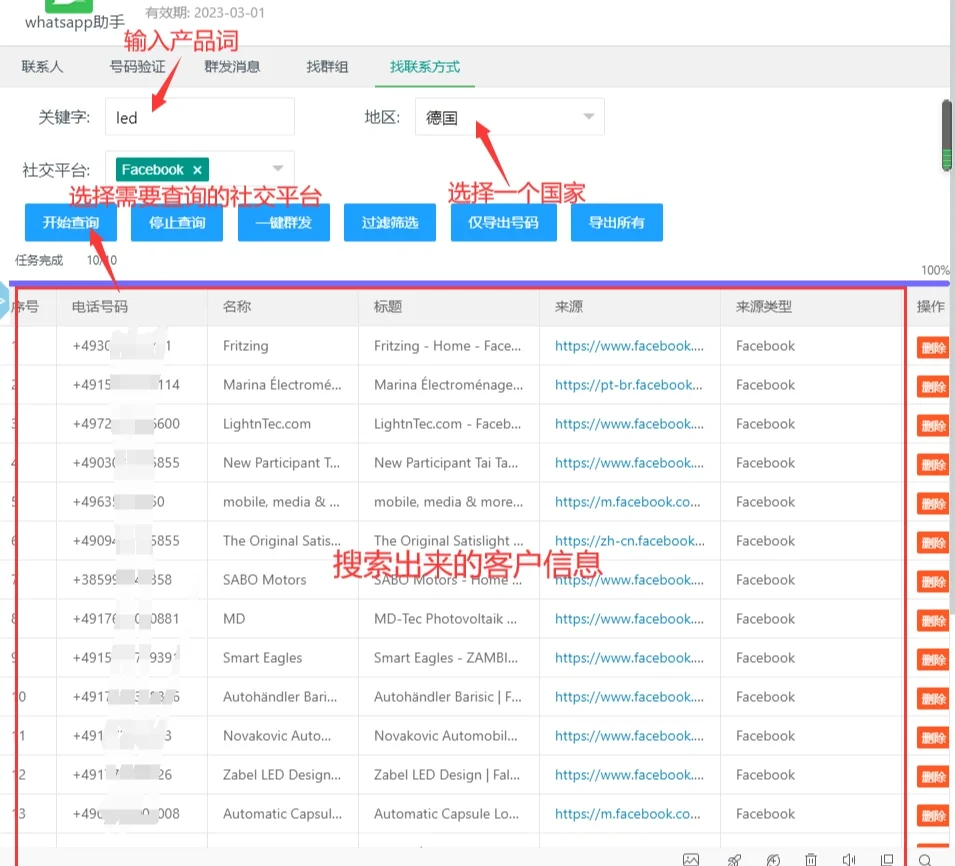The height and width of the screenshot is (866, 955).
Task: Delete the Marina Électromé row
Action: (x=932, y=387)
